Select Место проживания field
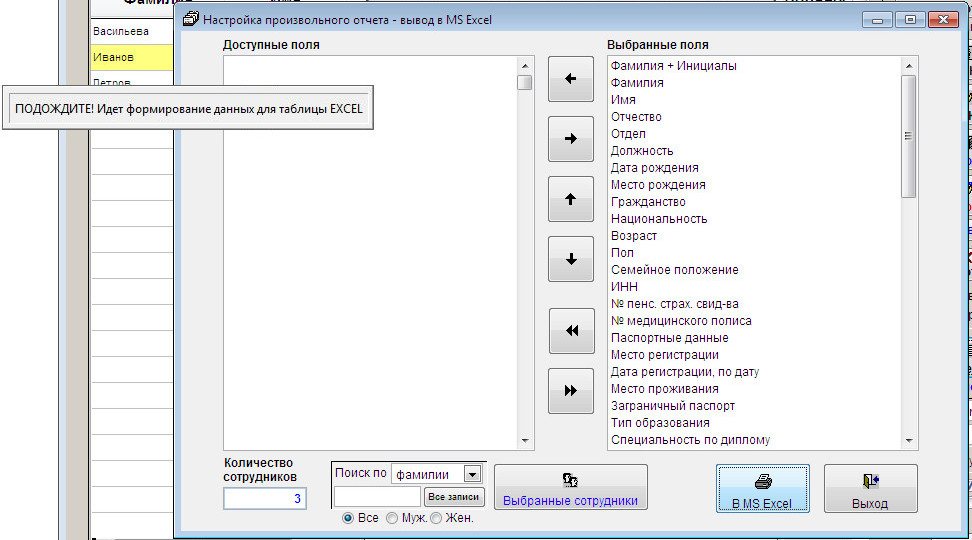This screenshot has width=972, height=540. (x=665, y=389)
